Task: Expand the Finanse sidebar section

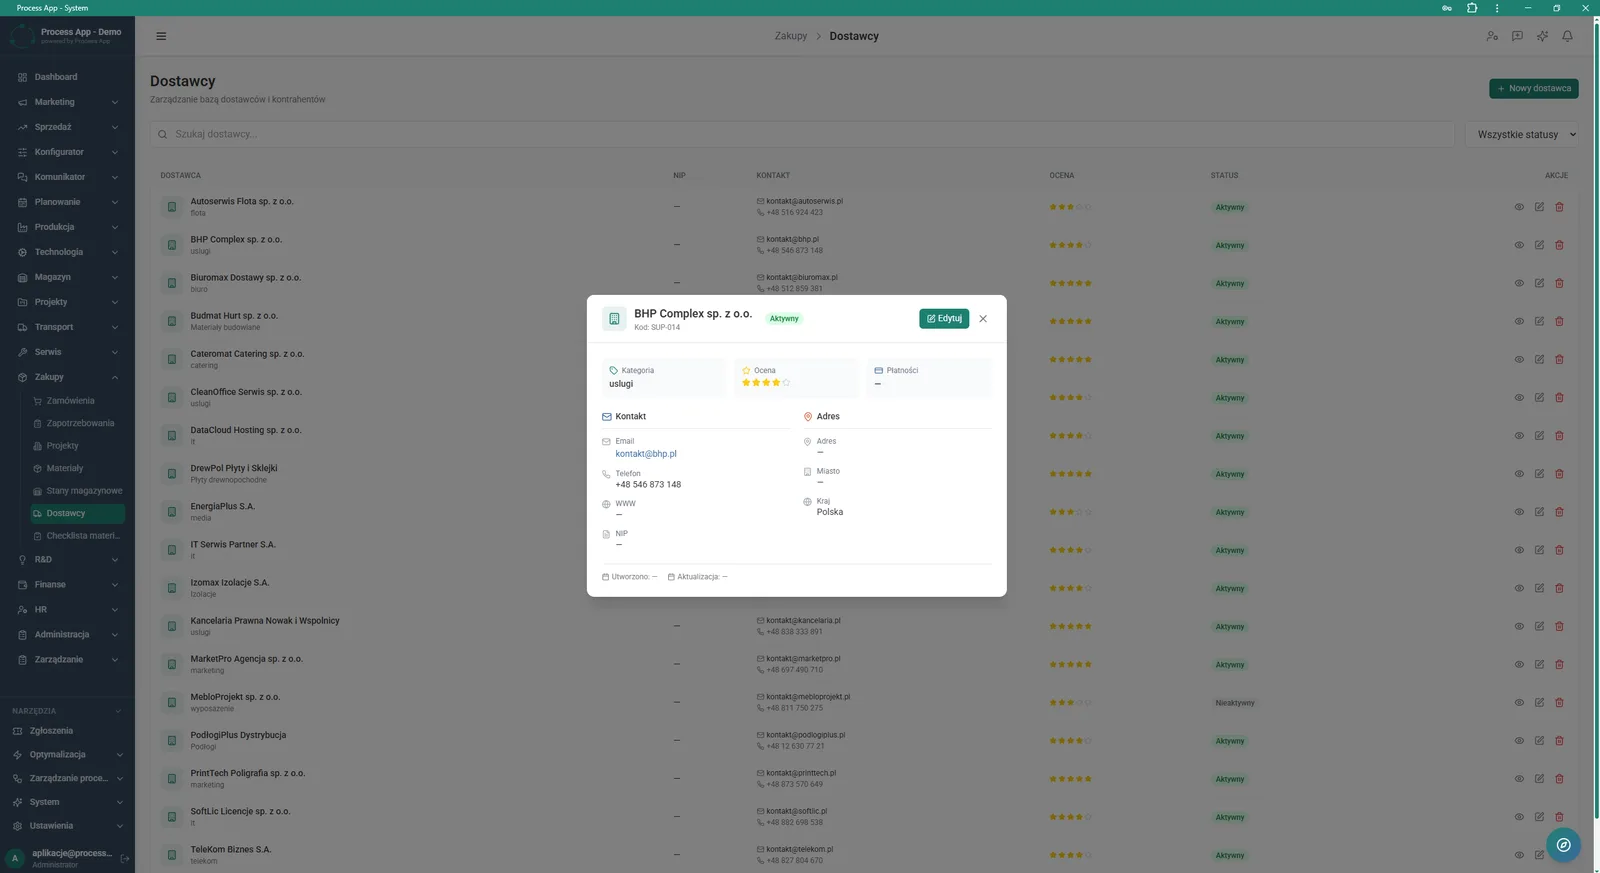Action: [x=67, y=584]
